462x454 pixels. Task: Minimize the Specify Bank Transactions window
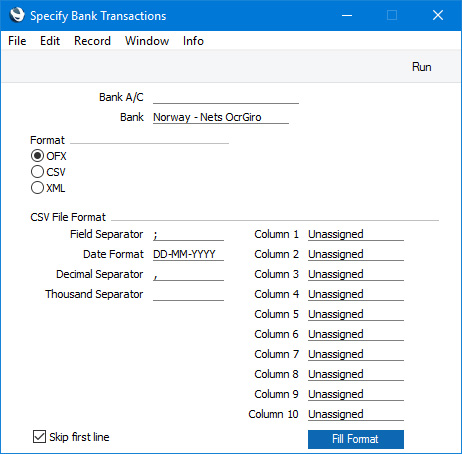[x=347, y=15]
